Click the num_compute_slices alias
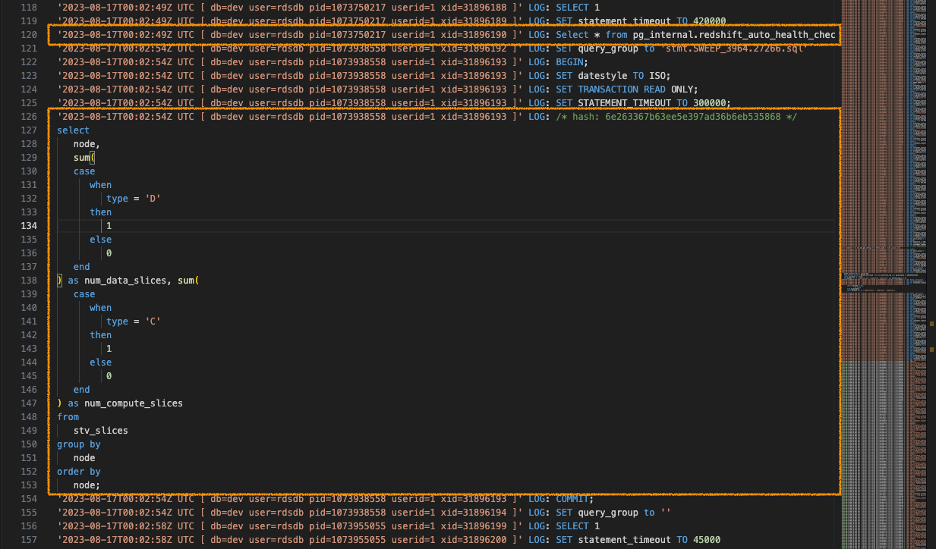Image resolution: width=936 pixels, height=550 pixels. click(x=133, y=404)
